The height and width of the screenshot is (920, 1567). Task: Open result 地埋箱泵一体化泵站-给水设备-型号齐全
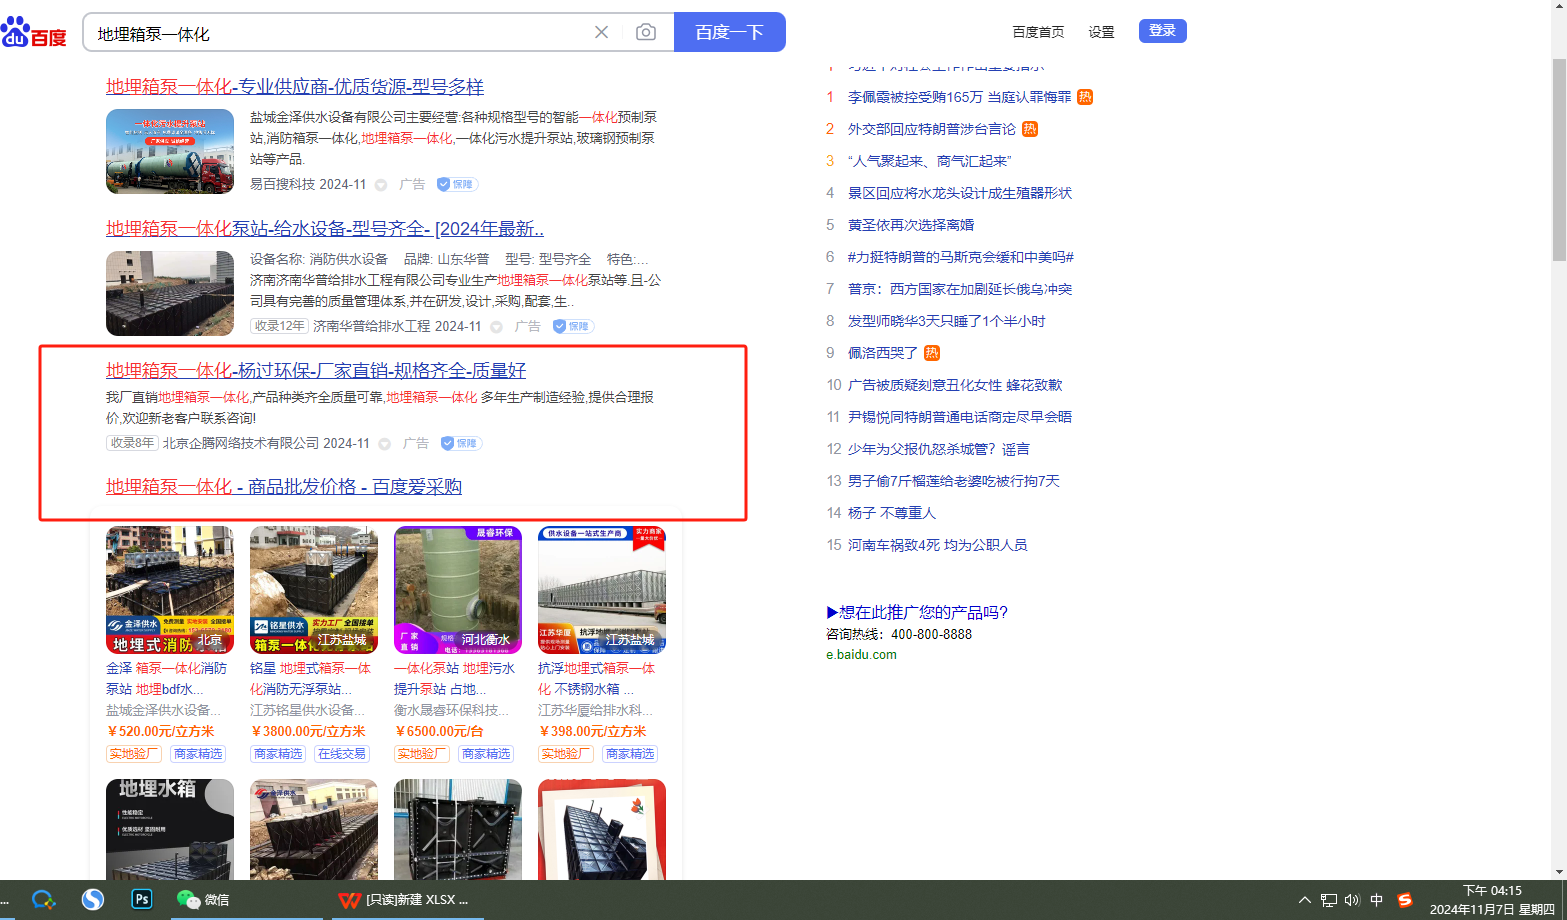tap(325, 229)
